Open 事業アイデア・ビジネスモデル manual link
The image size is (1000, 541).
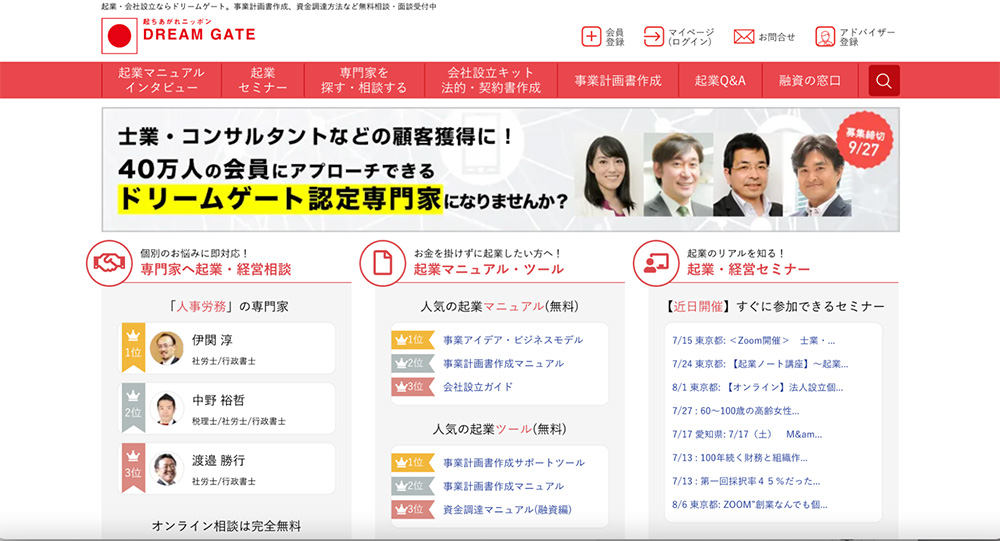tap(513, 340)
